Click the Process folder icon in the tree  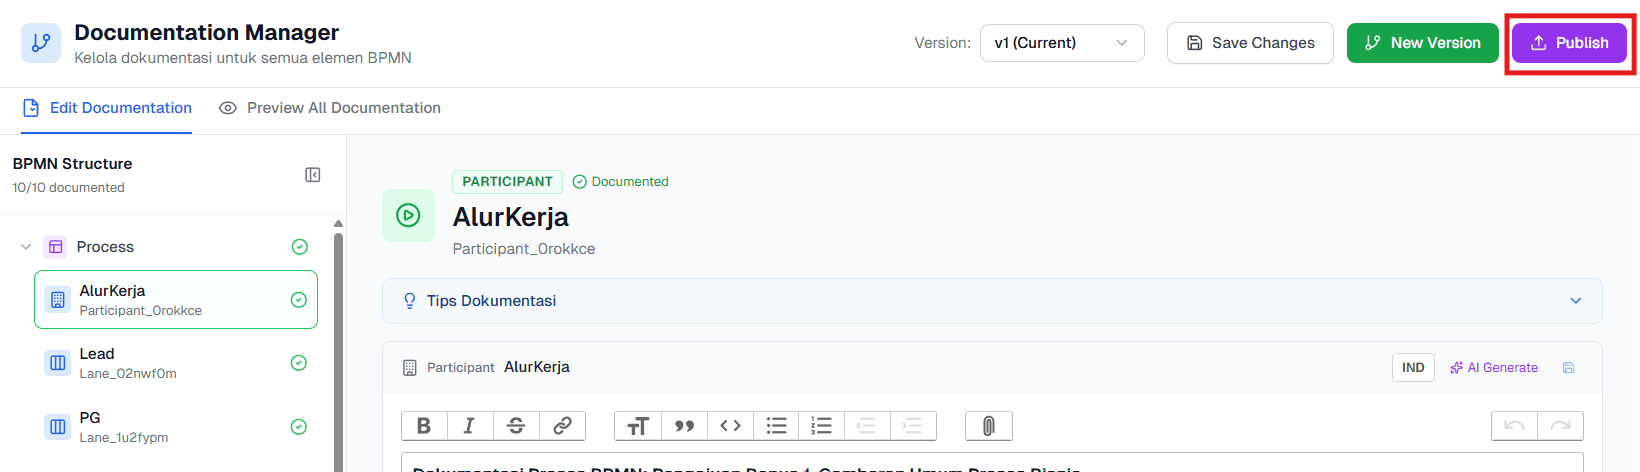[56, 247]
